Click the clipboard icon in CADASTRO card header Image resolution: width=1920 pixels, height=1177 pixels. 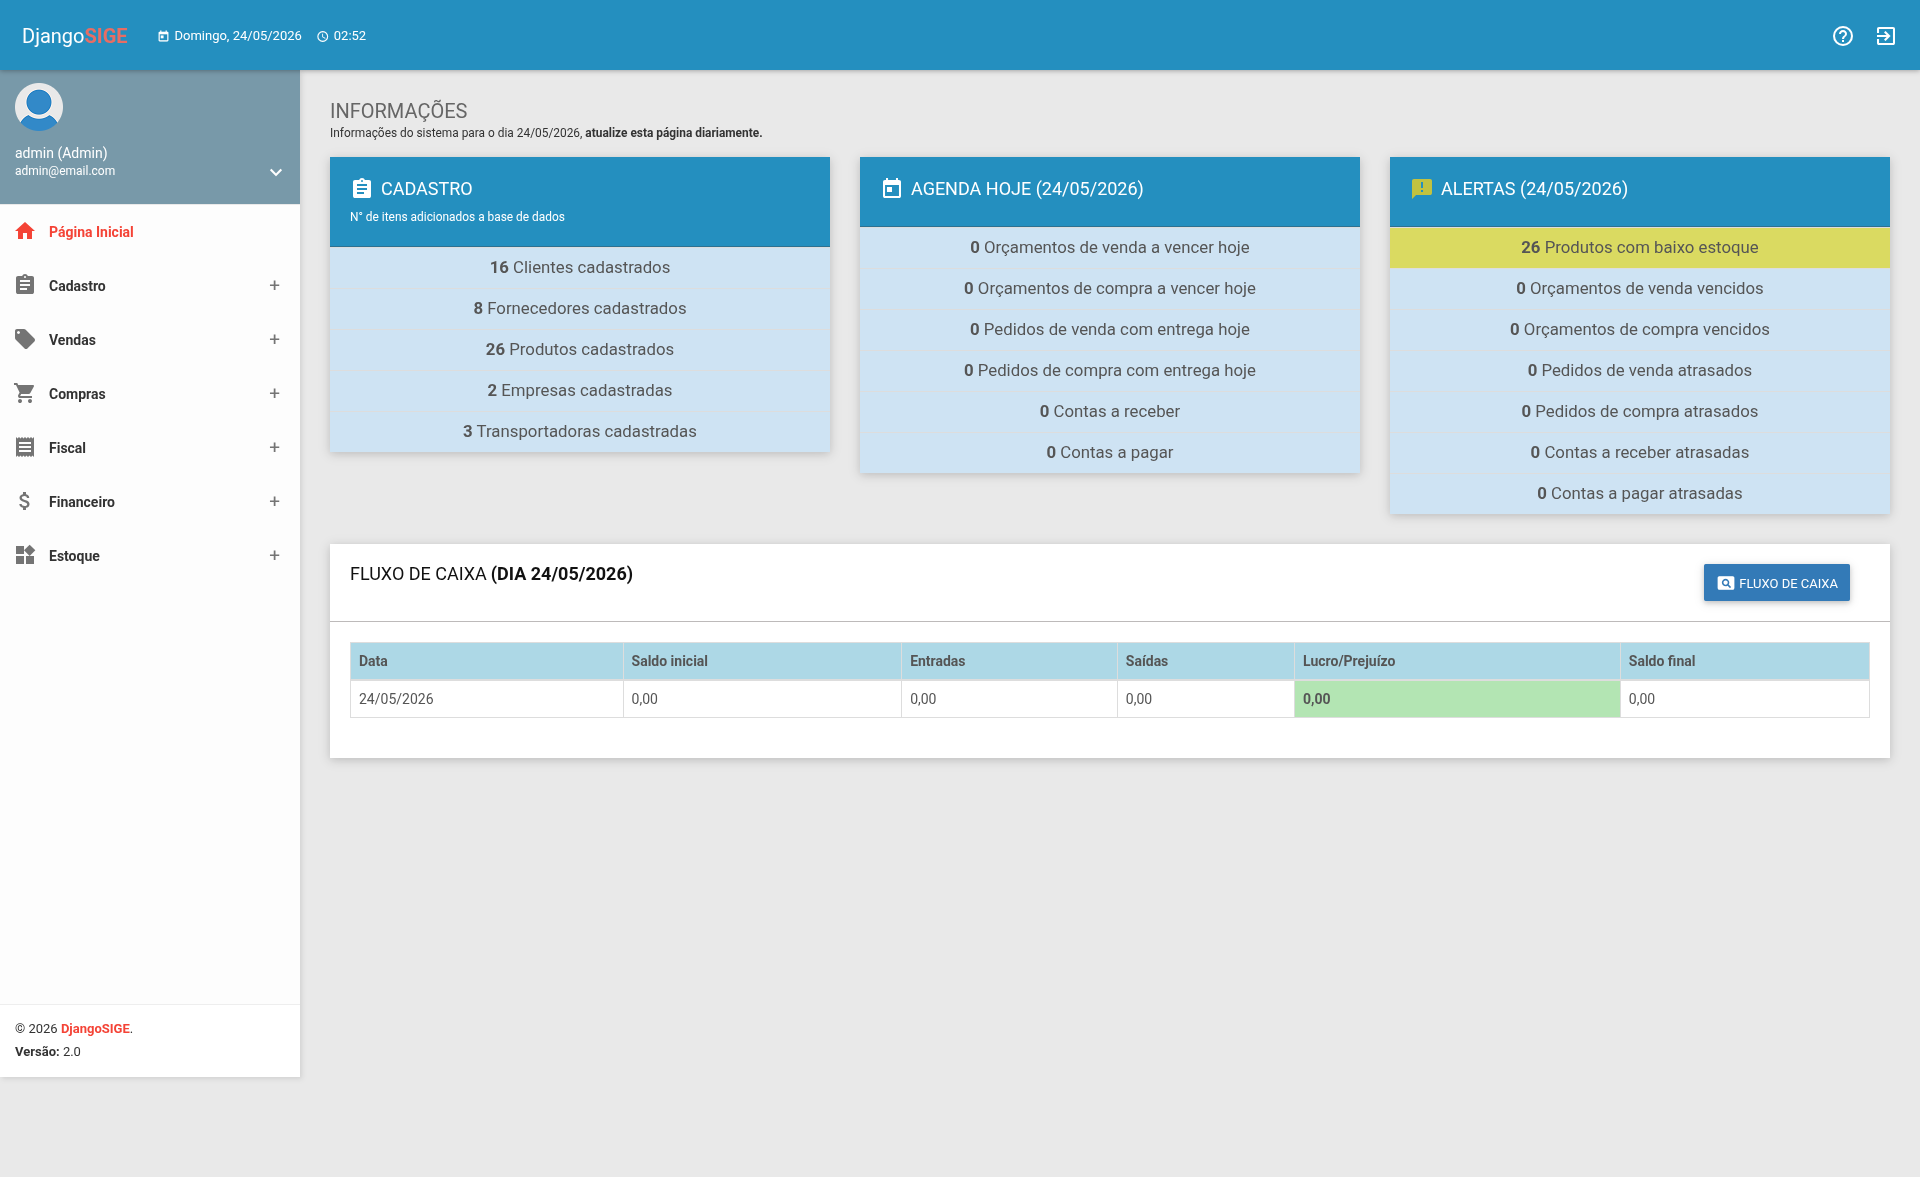pyautogui.click(x=362, y=188)
